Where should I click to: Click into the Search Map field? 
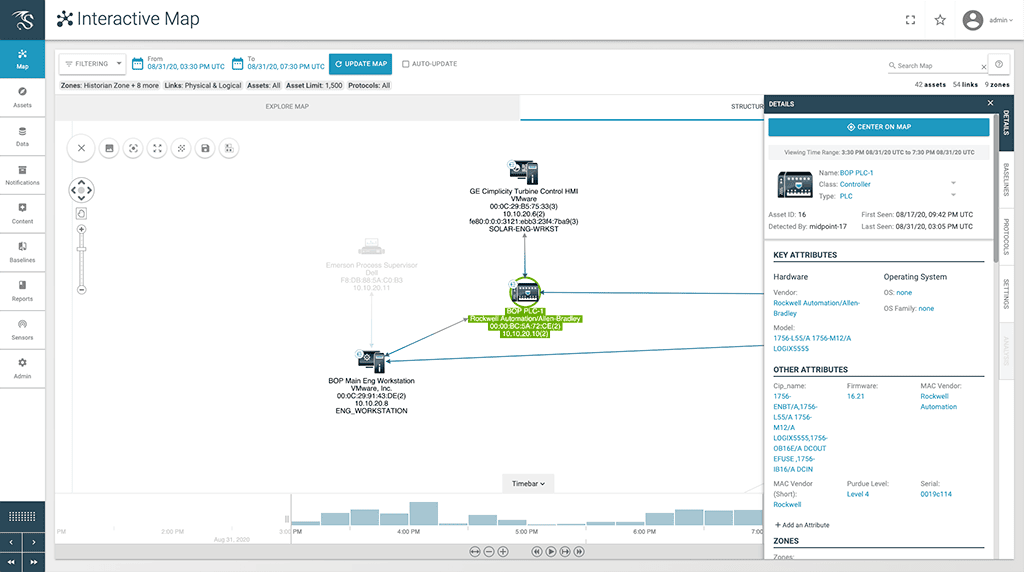pyautogui.click(x=936, y=66)
